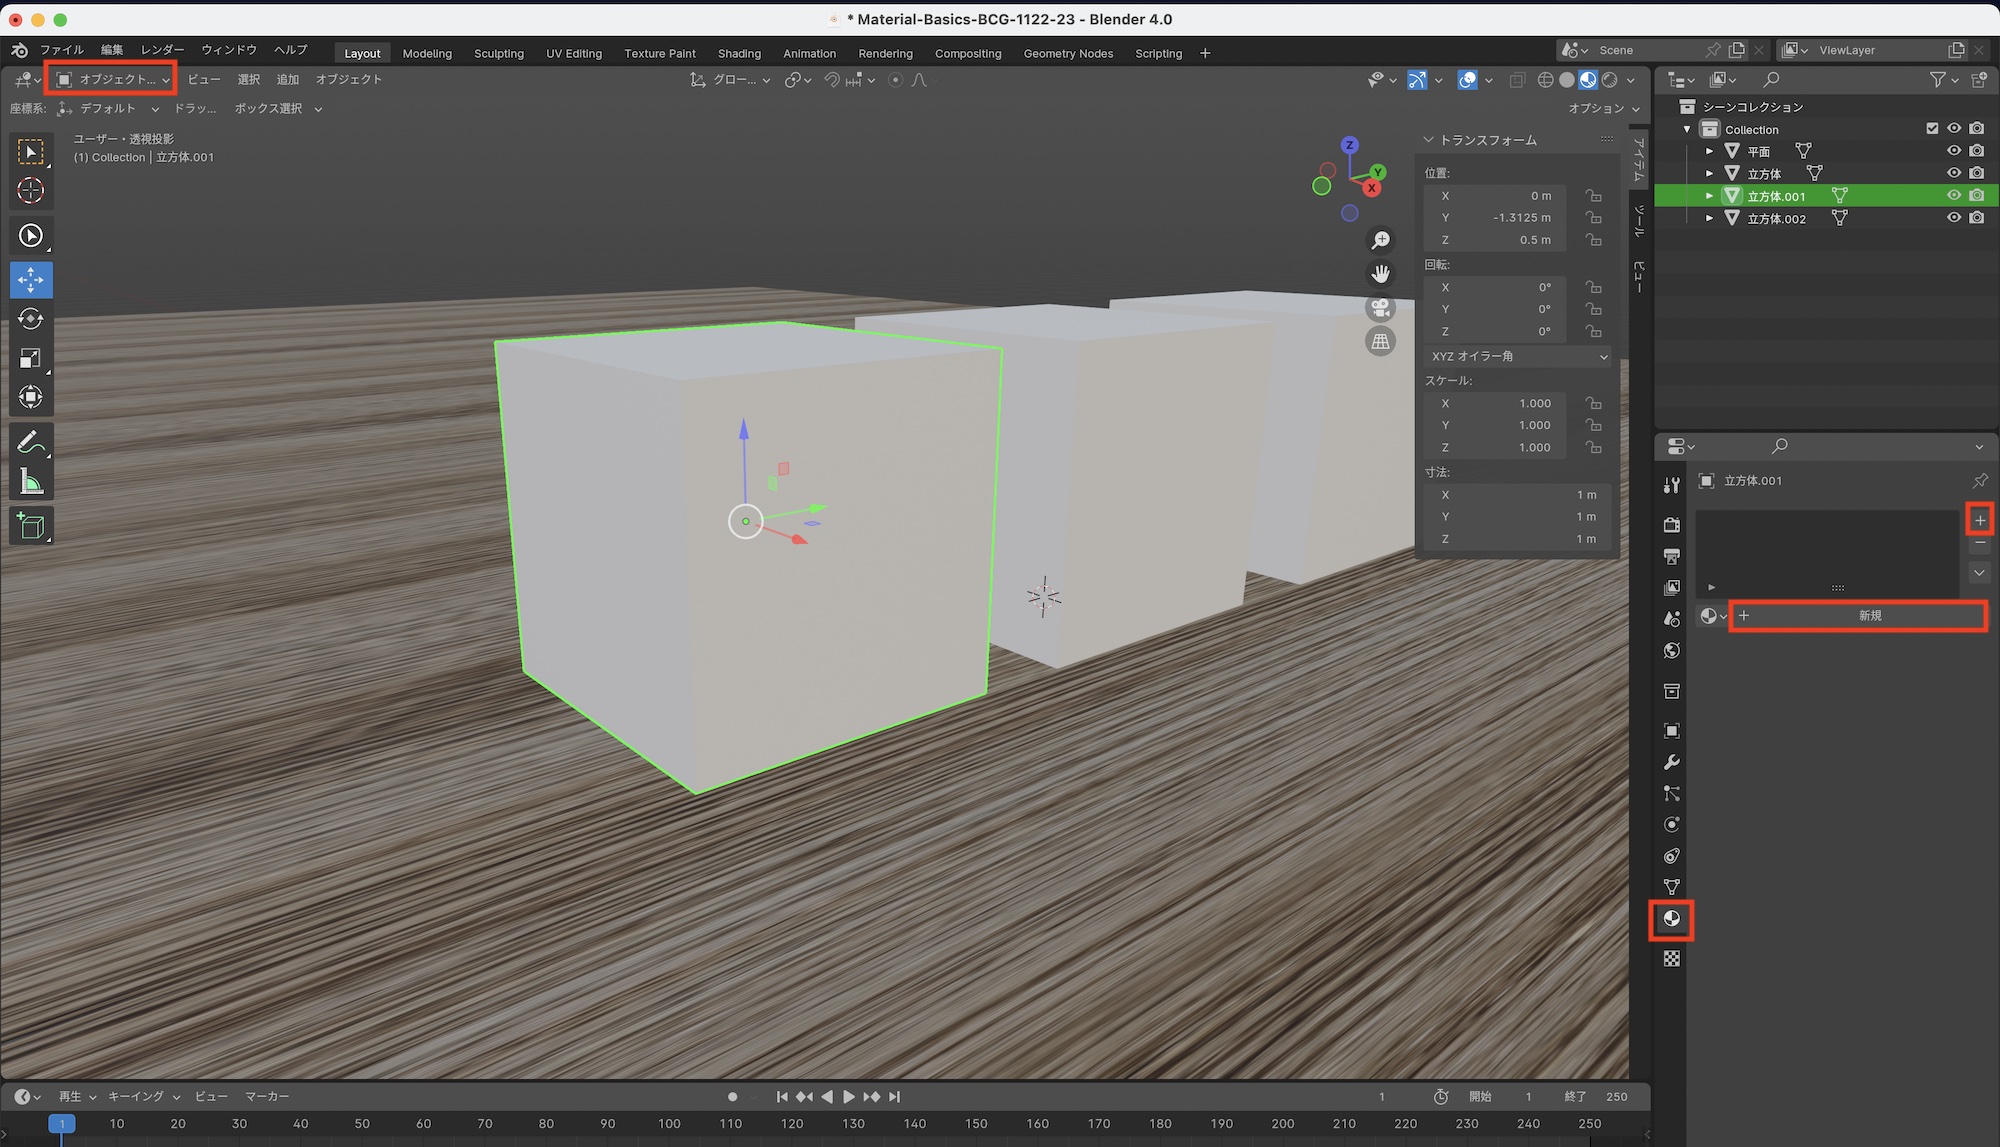Viewport: 2000px width, 1147px height.
Task: Uncheck Collection exclude checkbox in outliner
Action: pyautogui.click(x=1932, y=129)
